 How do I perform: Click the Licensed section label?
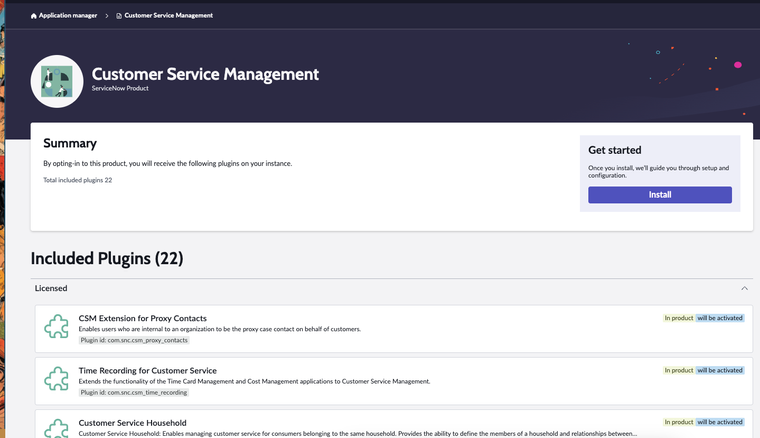pos(51,288)
